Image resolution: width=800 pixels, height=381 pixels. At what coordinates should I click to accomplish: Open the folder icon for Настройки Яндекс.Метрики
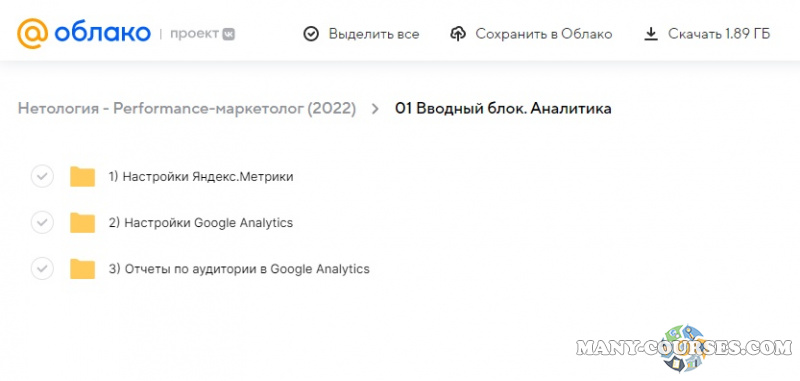[x=82, y=176]
